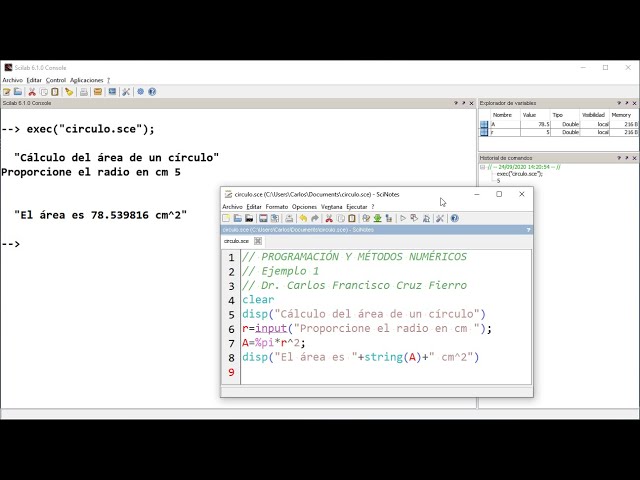Open SciNotes preferences tools icon

(x=440, y=218)
